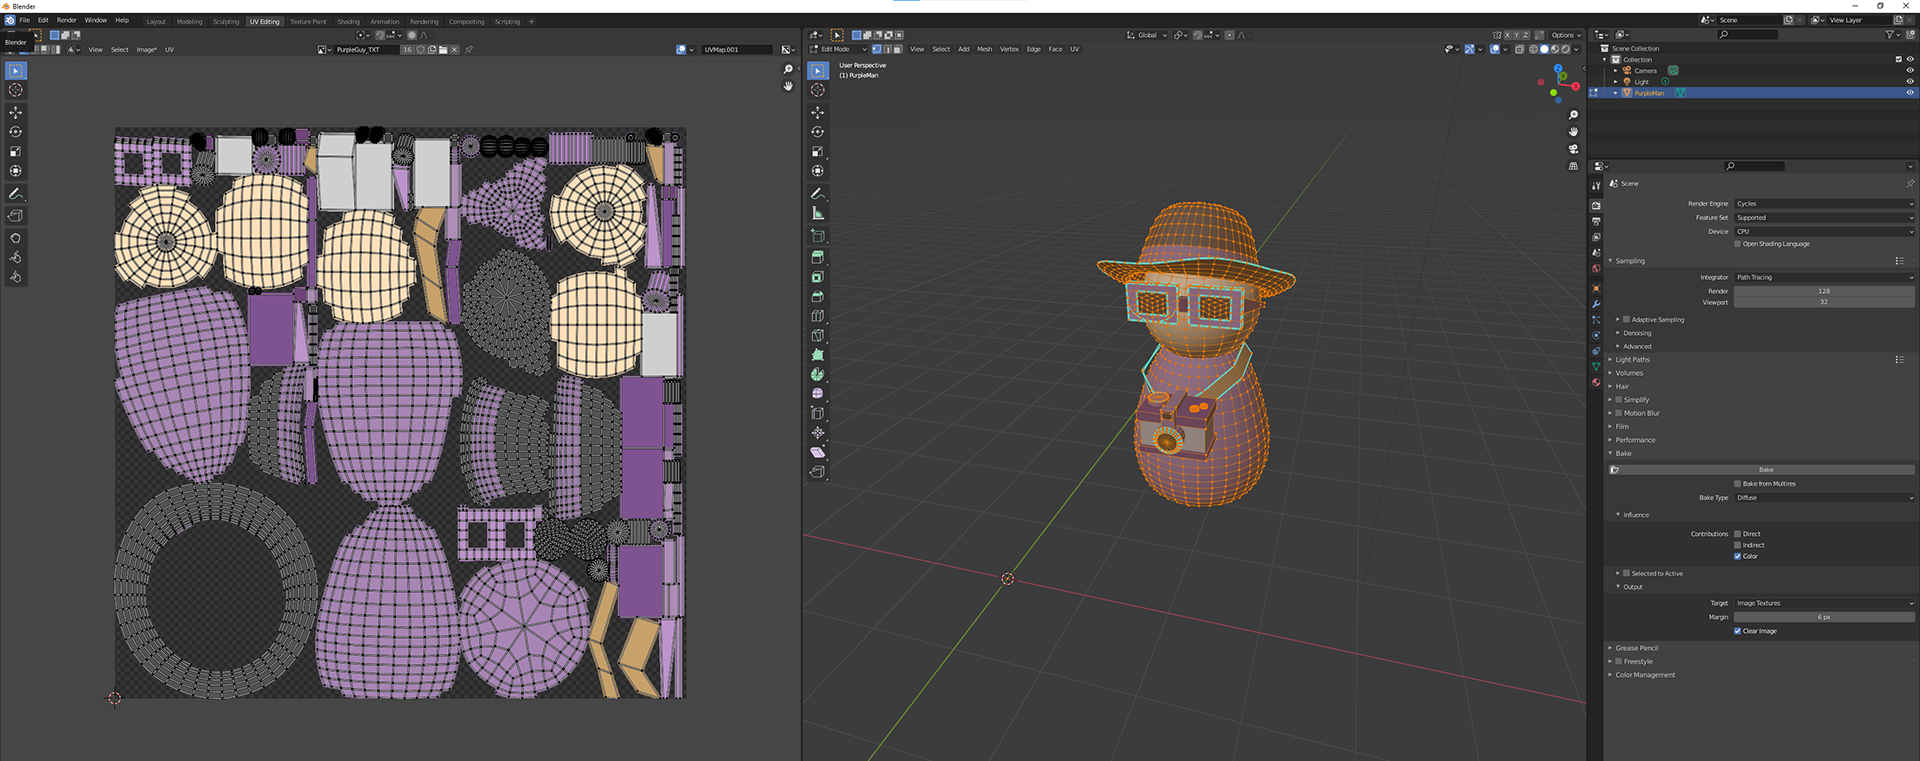Screen dimensions: 1920x761
Task: Open the Render Engine dropdown showing Cycles
Action: [x=1824, y=204]
